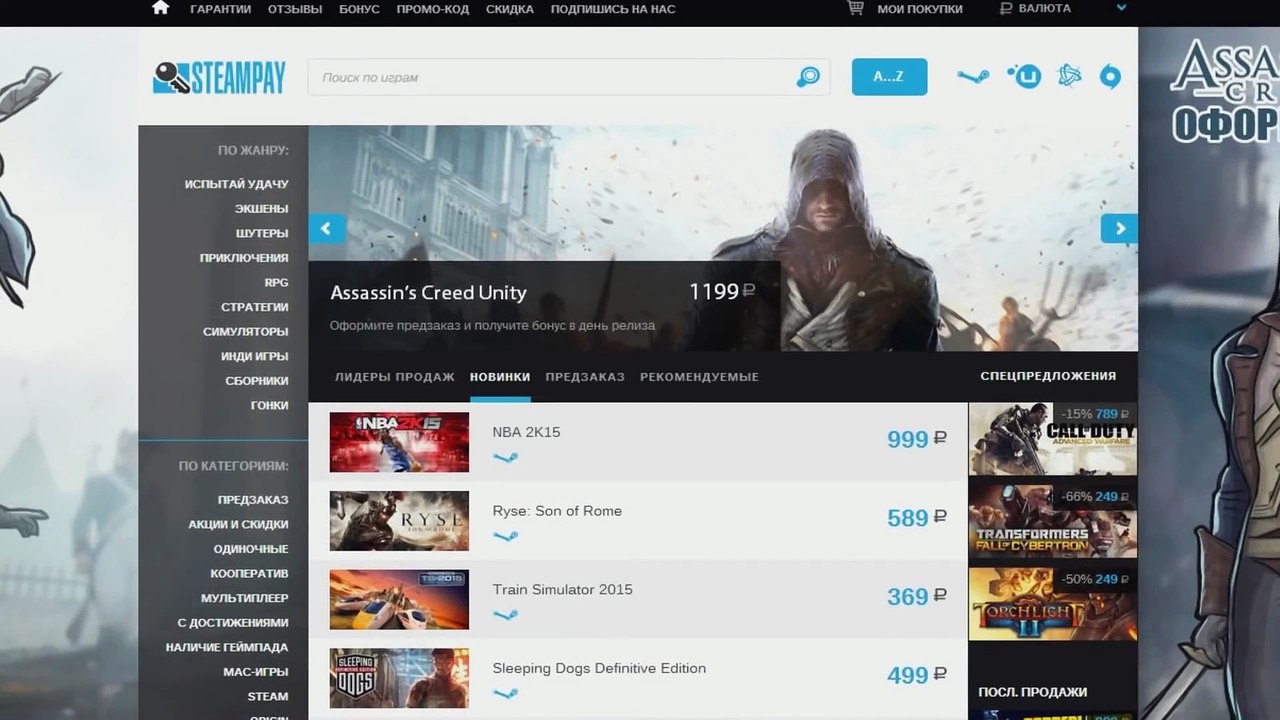1280x720 pixels.
Task: Click the A...Z catalog button
Action: (x=889, y=77)
